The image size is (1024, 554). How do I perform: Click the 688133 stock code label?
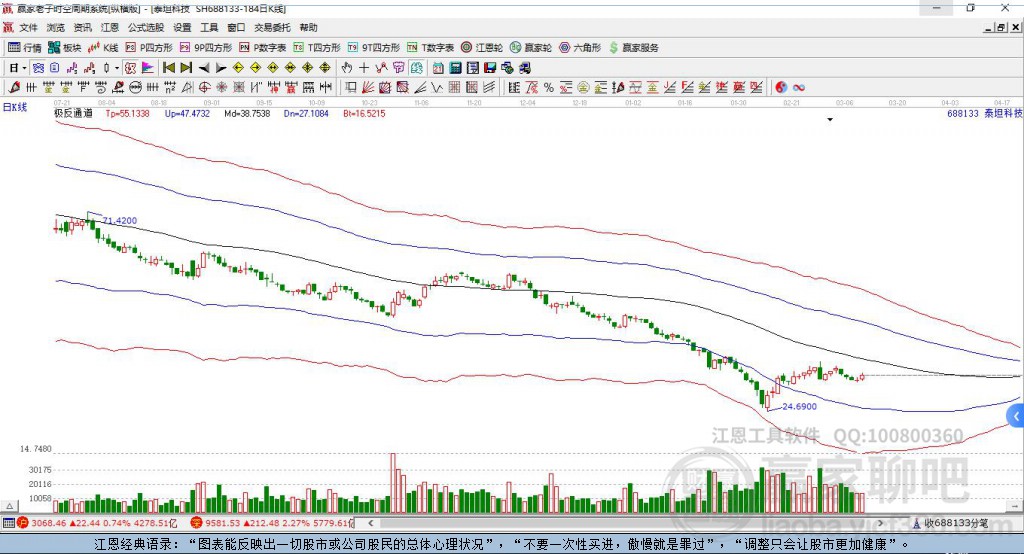click(x=963, y=113)
